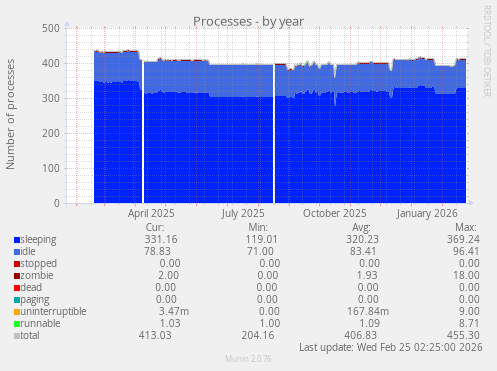The height and width of the screenshot is (371, 497).
Task: Click the 'stopped' legend label
Action: pyautogui.click(x=39, y=264)
